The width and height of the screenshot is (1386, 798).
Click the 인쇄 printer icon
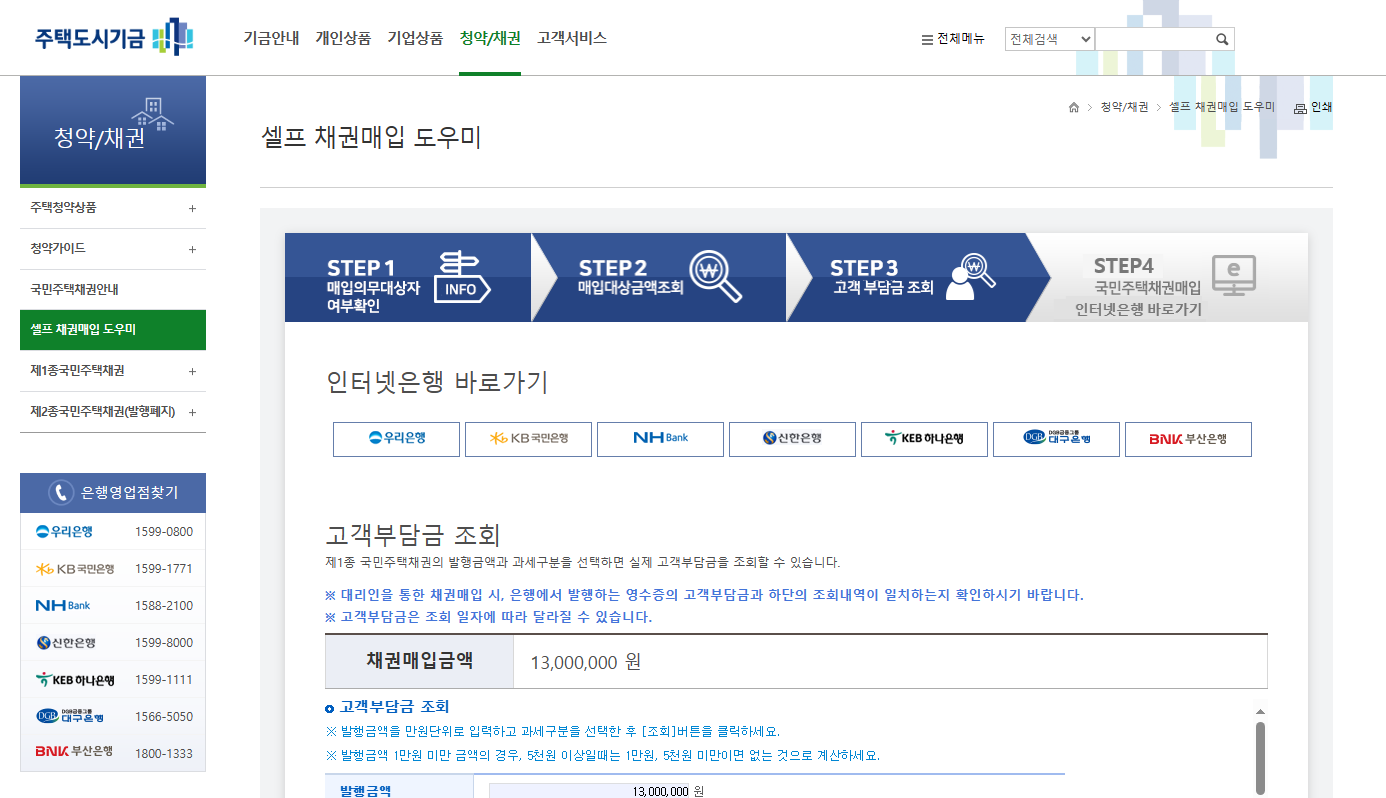click(x=1298, y=106)
